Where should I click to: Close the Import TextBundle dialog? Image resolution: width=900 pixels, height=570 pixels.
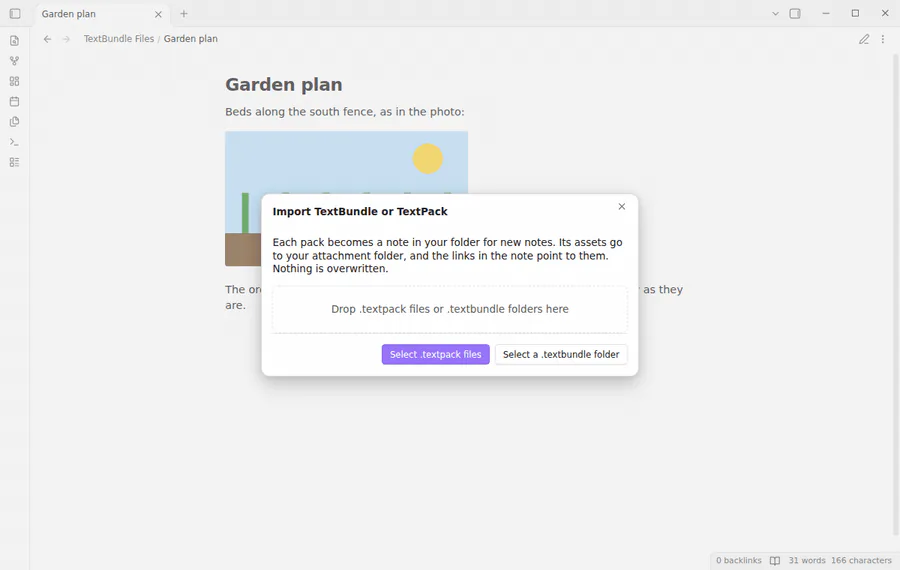622,207
